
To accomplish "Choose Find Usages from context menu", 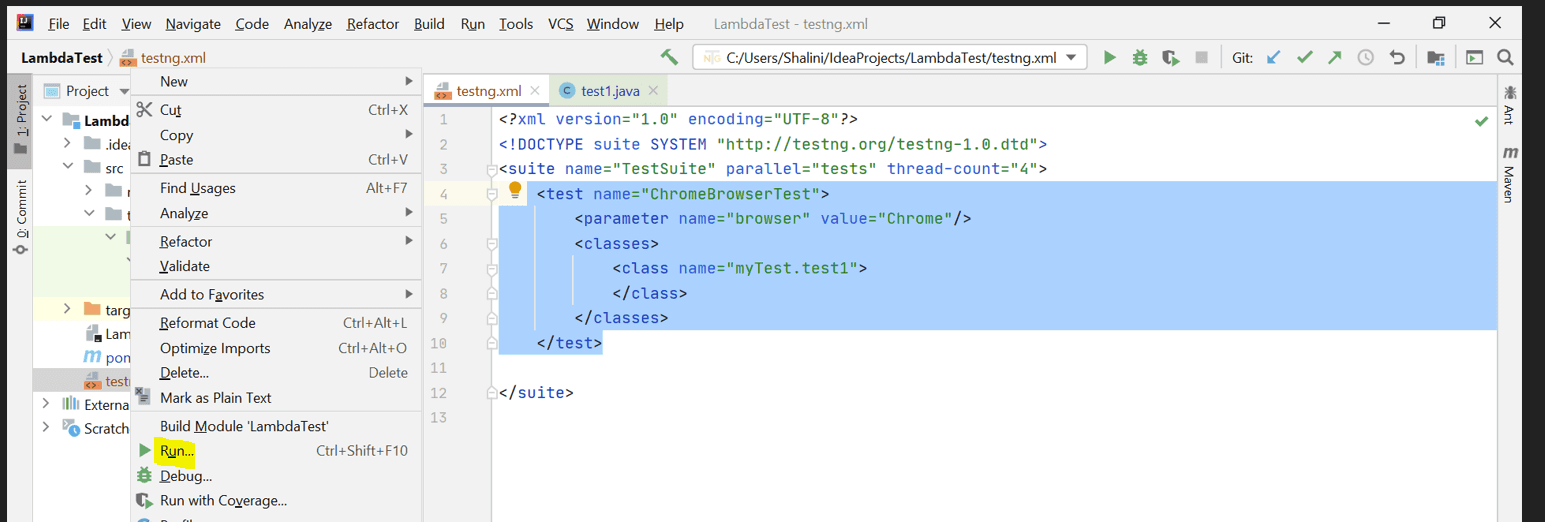I will click(276, 188).
